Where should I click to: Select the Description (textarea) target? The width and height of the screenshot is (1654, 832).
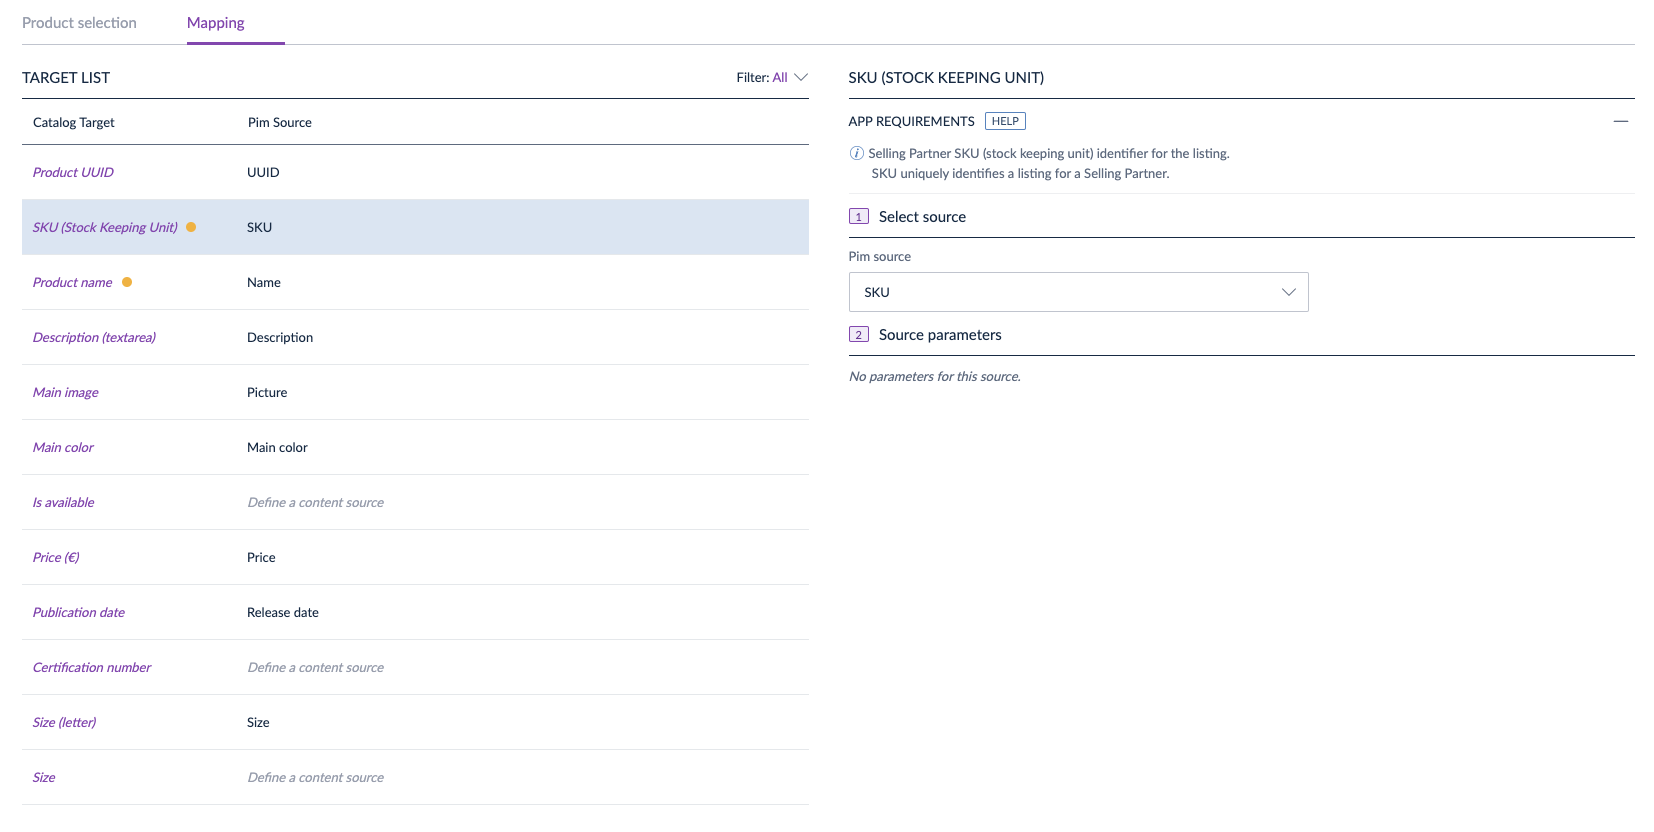[94, 337]
